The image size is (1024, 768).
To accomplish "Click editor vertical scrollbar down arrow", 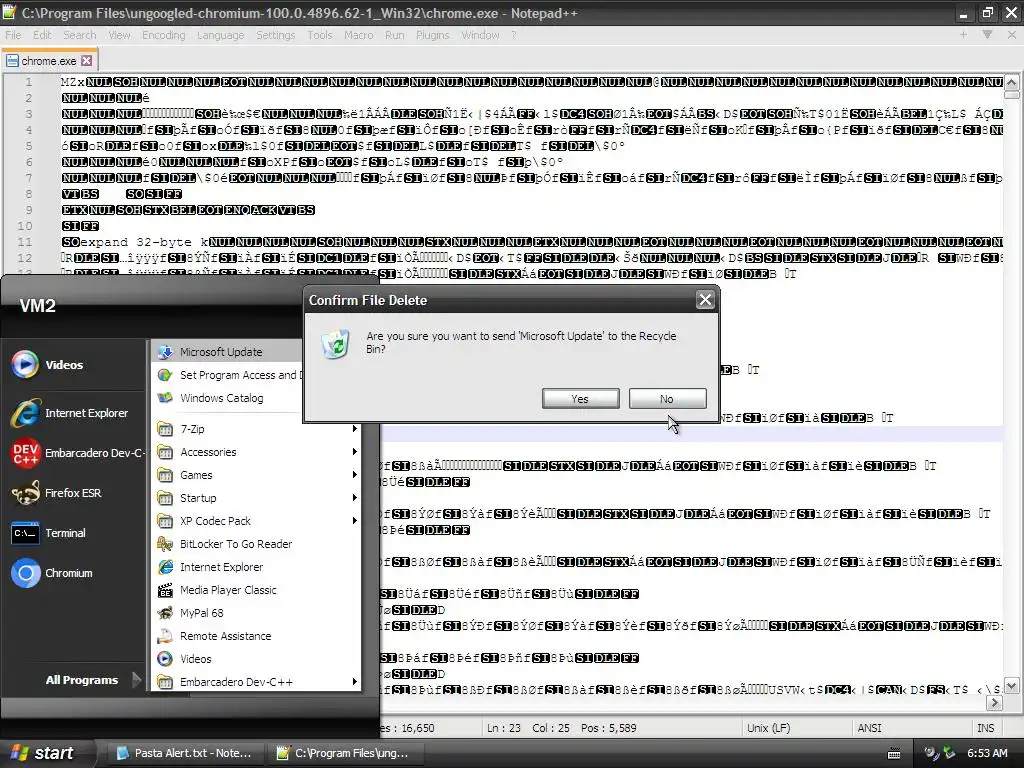I will 1012,686.
